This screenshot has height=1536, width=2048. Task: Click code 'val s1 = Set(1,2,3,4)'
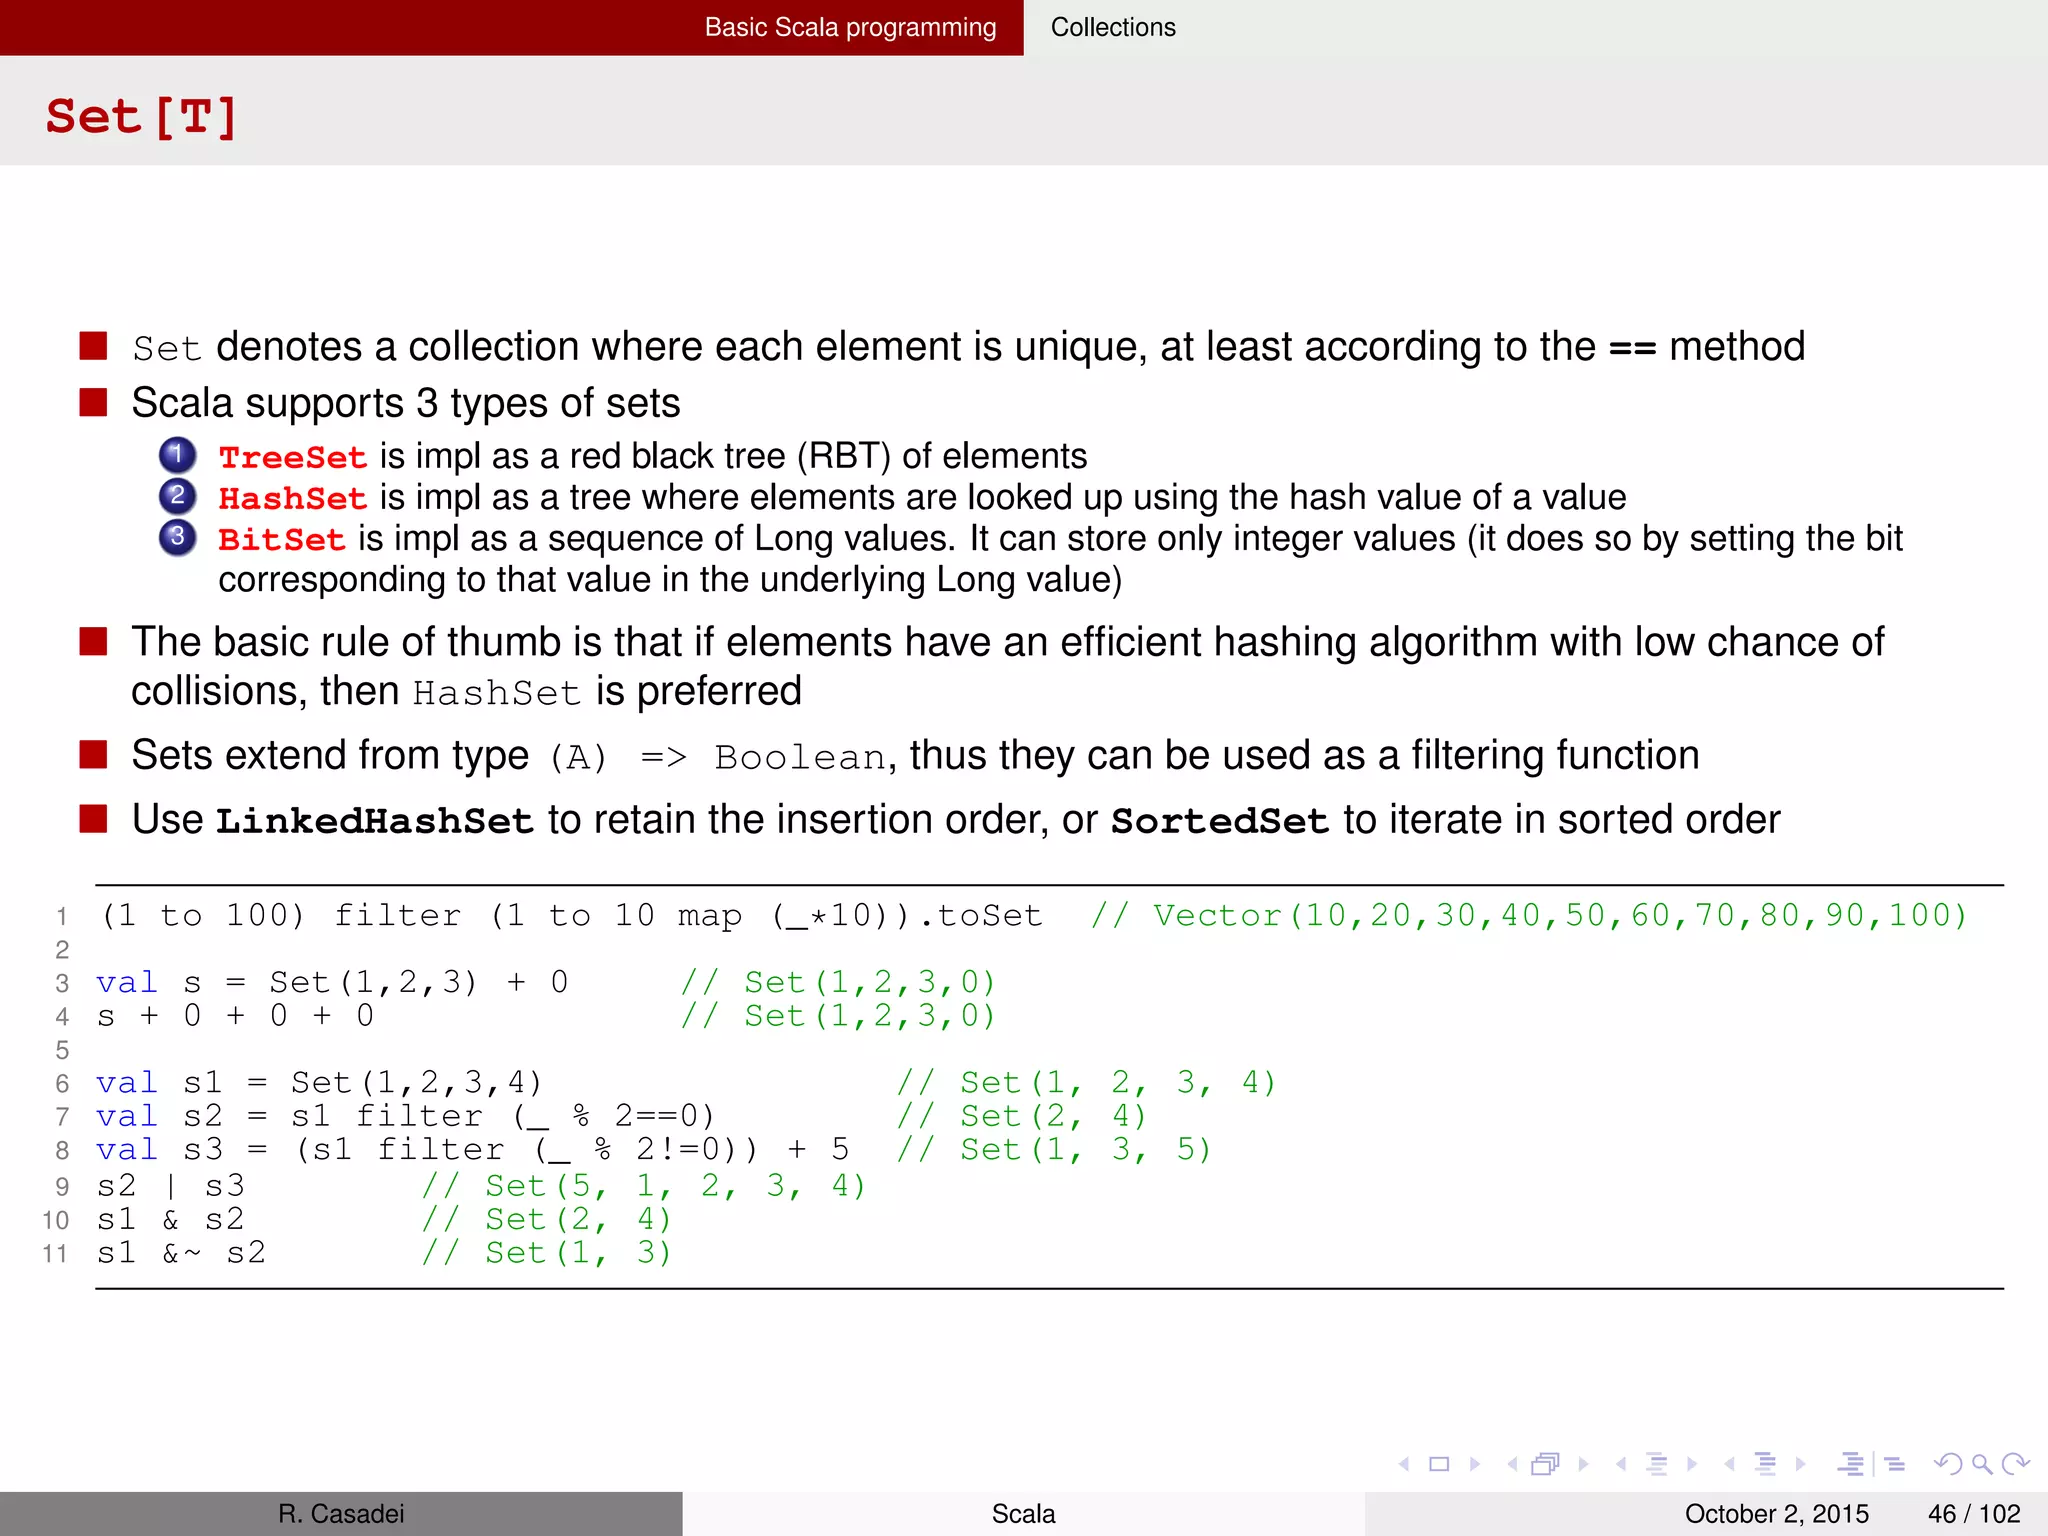(320, 1082)
